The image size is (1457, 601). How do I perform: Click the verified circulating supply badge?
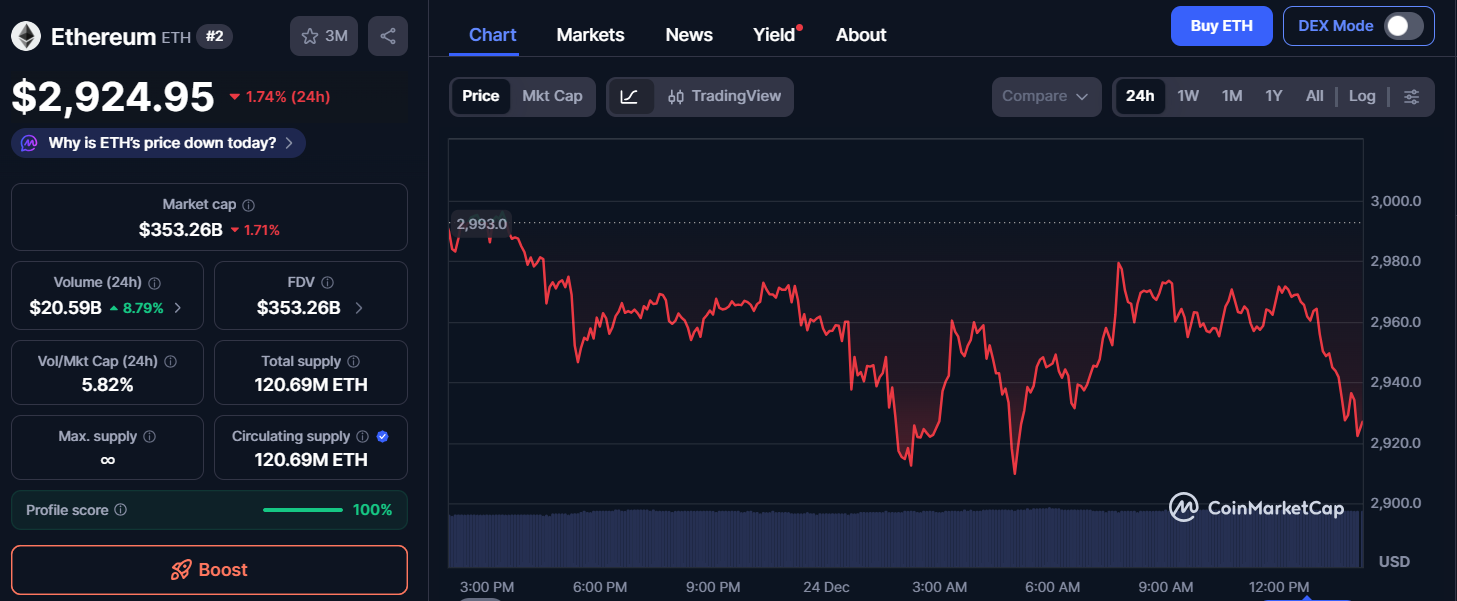coord(383,437)
